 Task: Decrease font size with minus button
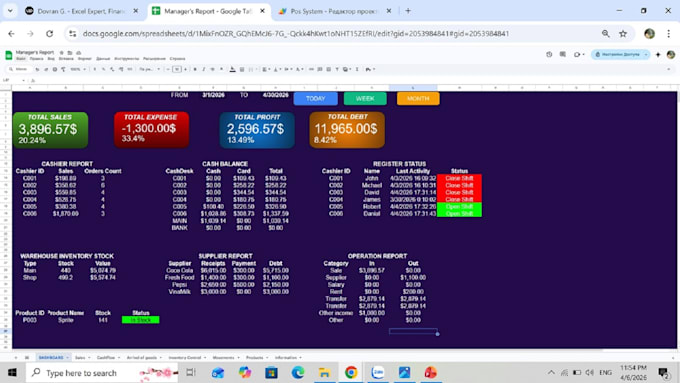(168, 69)
